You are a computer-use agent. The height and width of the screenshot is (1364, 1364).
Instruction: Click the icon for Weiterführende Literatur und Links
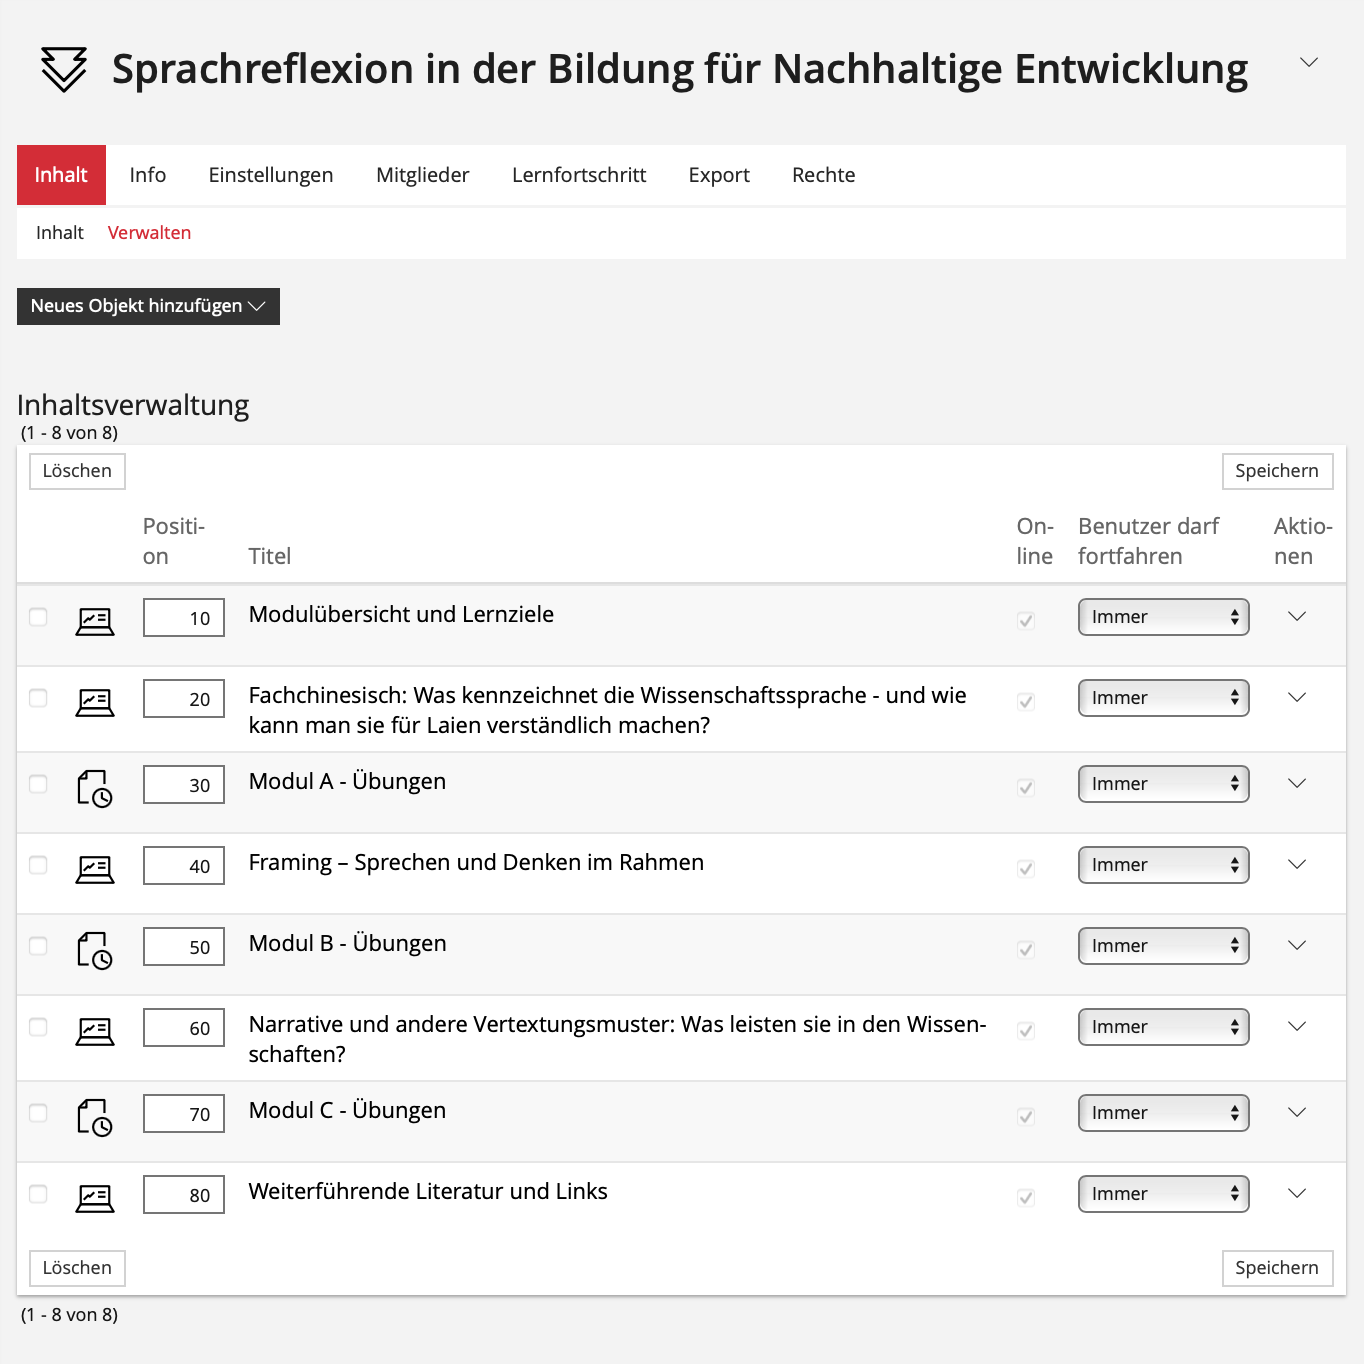tap(95, 1198)
